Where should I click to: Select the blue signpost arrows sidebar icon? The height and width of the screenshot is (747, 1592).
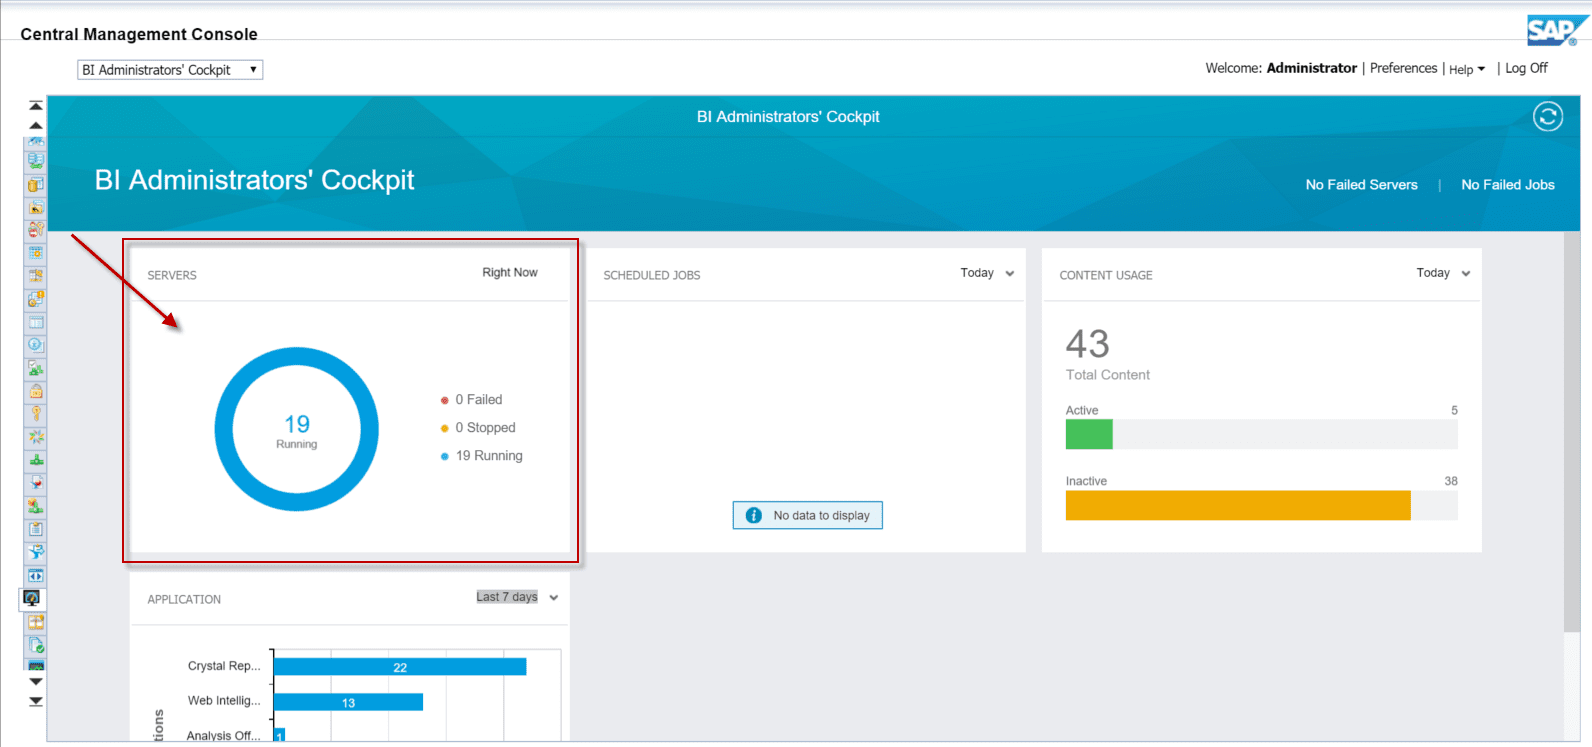36,552
